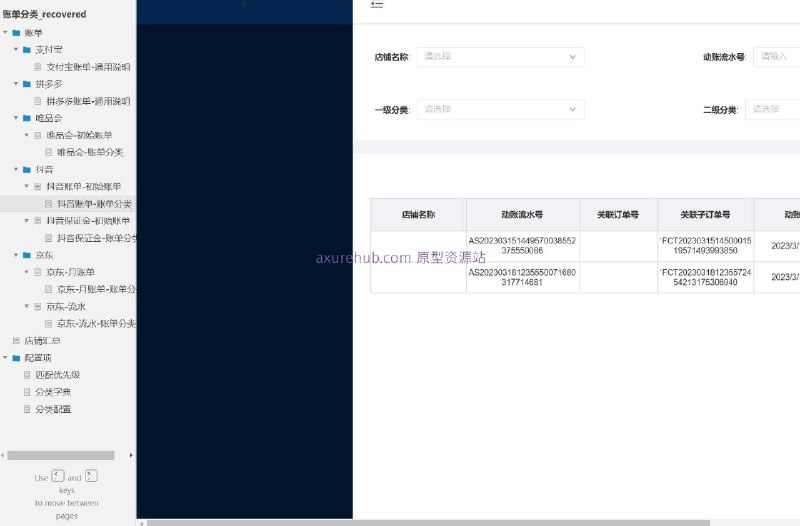
Task: Collapse the 配置项 folder arrow
Action: (6, 358)
